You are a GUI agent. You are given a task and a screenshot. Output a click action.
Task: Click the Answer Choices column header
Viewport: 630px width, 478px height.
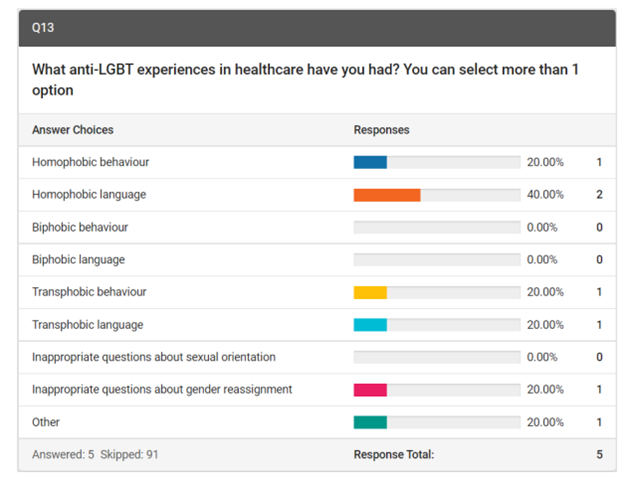(72, 130)
